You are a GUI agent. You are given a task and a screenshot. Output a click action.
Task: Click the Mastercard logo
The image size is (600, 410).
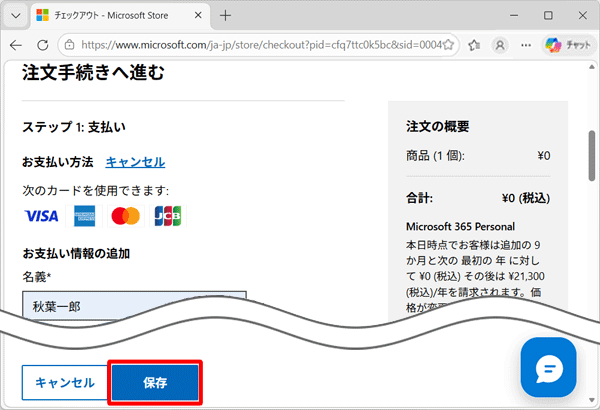pos(125,216)
